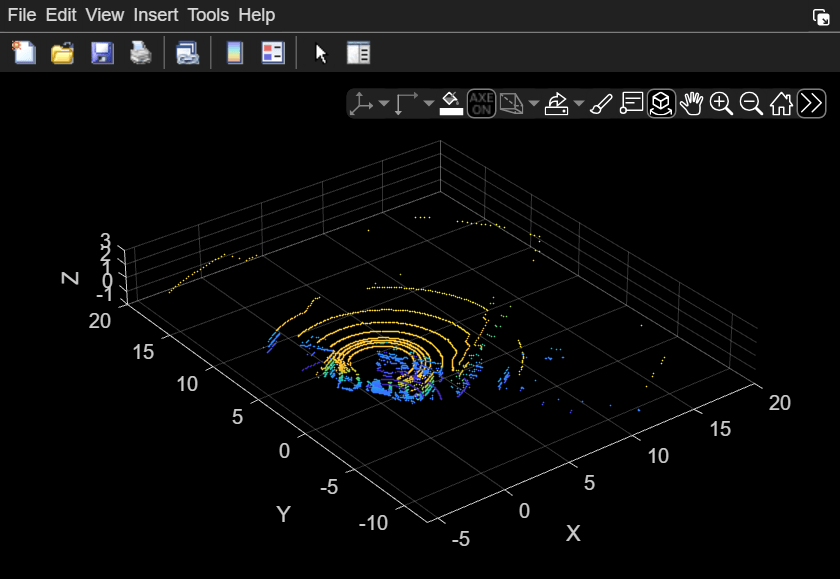
Task: Expand the export options dropdown arrow
Action: [577, 103]
